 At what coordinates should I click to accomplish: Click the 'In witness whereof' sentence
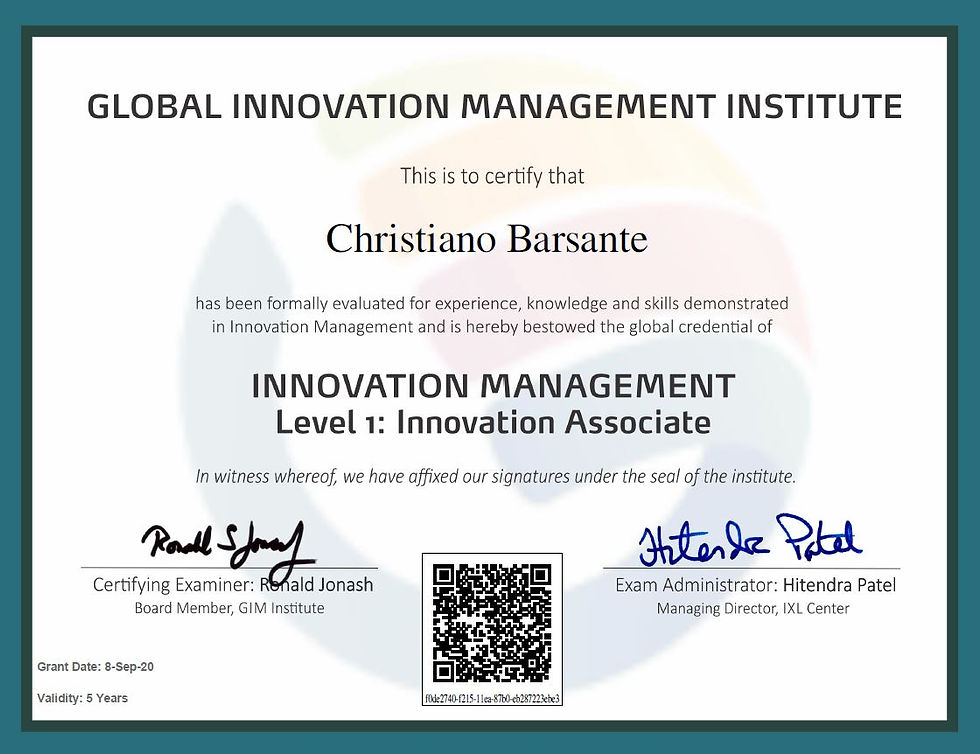click(x=495, y=476)
